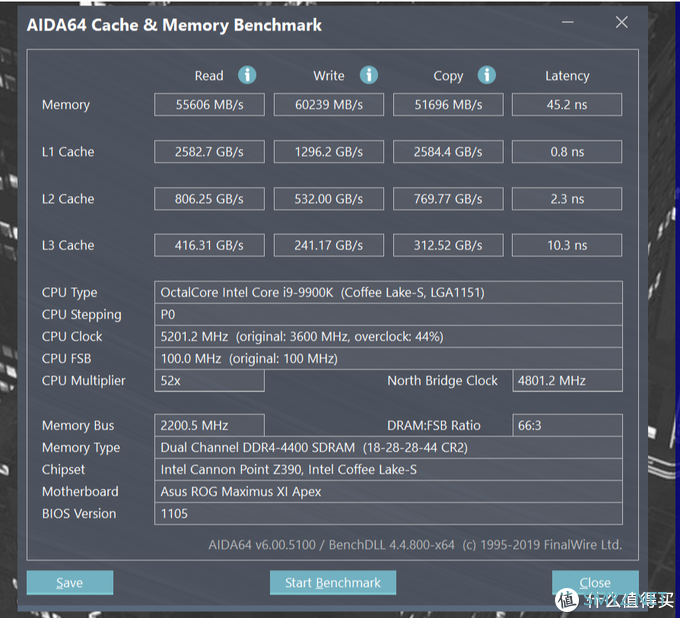Click the CPU Stepping field P0
This screenshot has height=618, width=680.
click(x=388, y=314)
